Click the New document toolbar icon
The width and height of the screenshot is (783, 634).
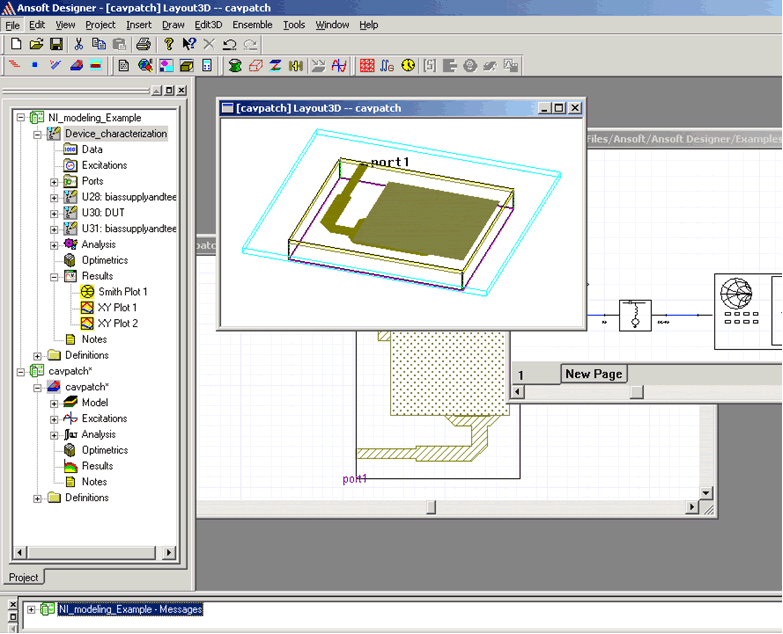(x=15, y=44)
